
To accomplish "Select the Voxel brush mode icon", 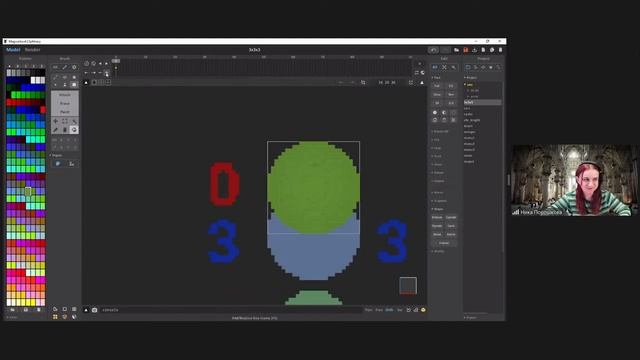I will (x=56, y=85).
